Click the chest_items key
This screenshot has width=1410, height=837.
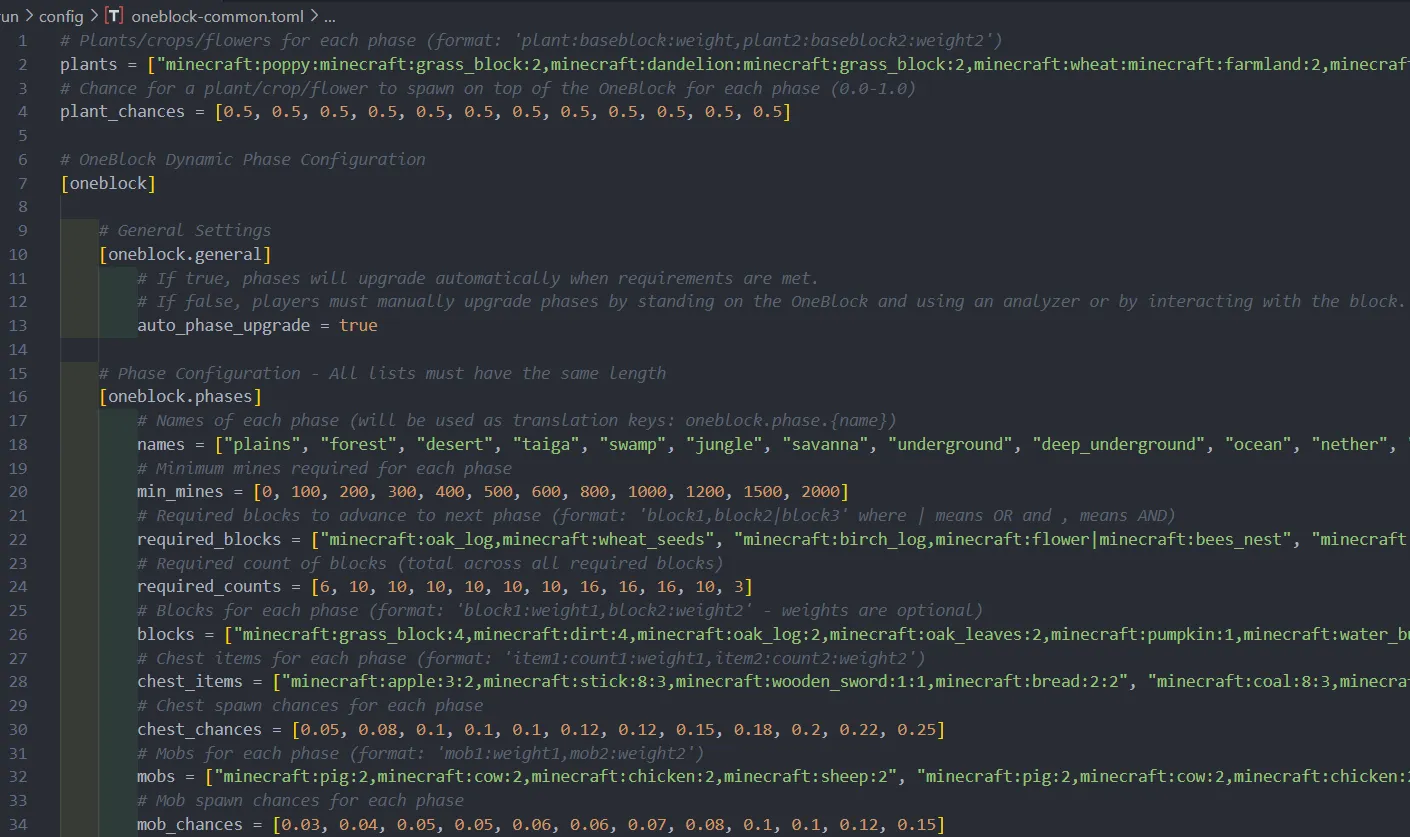190,682
